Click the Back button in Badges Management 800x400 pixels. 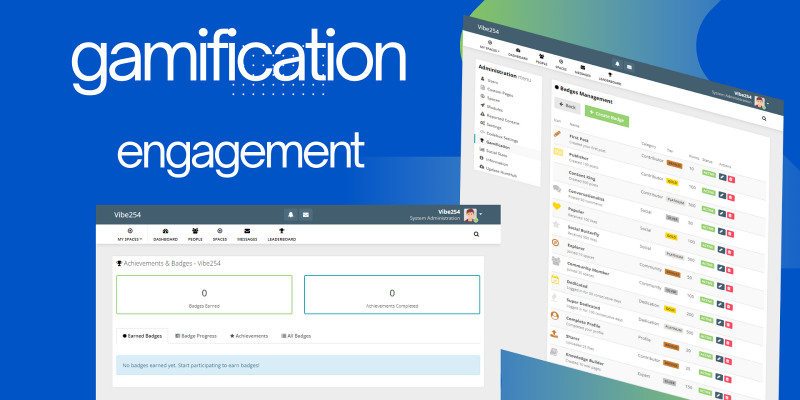[567, 105]
